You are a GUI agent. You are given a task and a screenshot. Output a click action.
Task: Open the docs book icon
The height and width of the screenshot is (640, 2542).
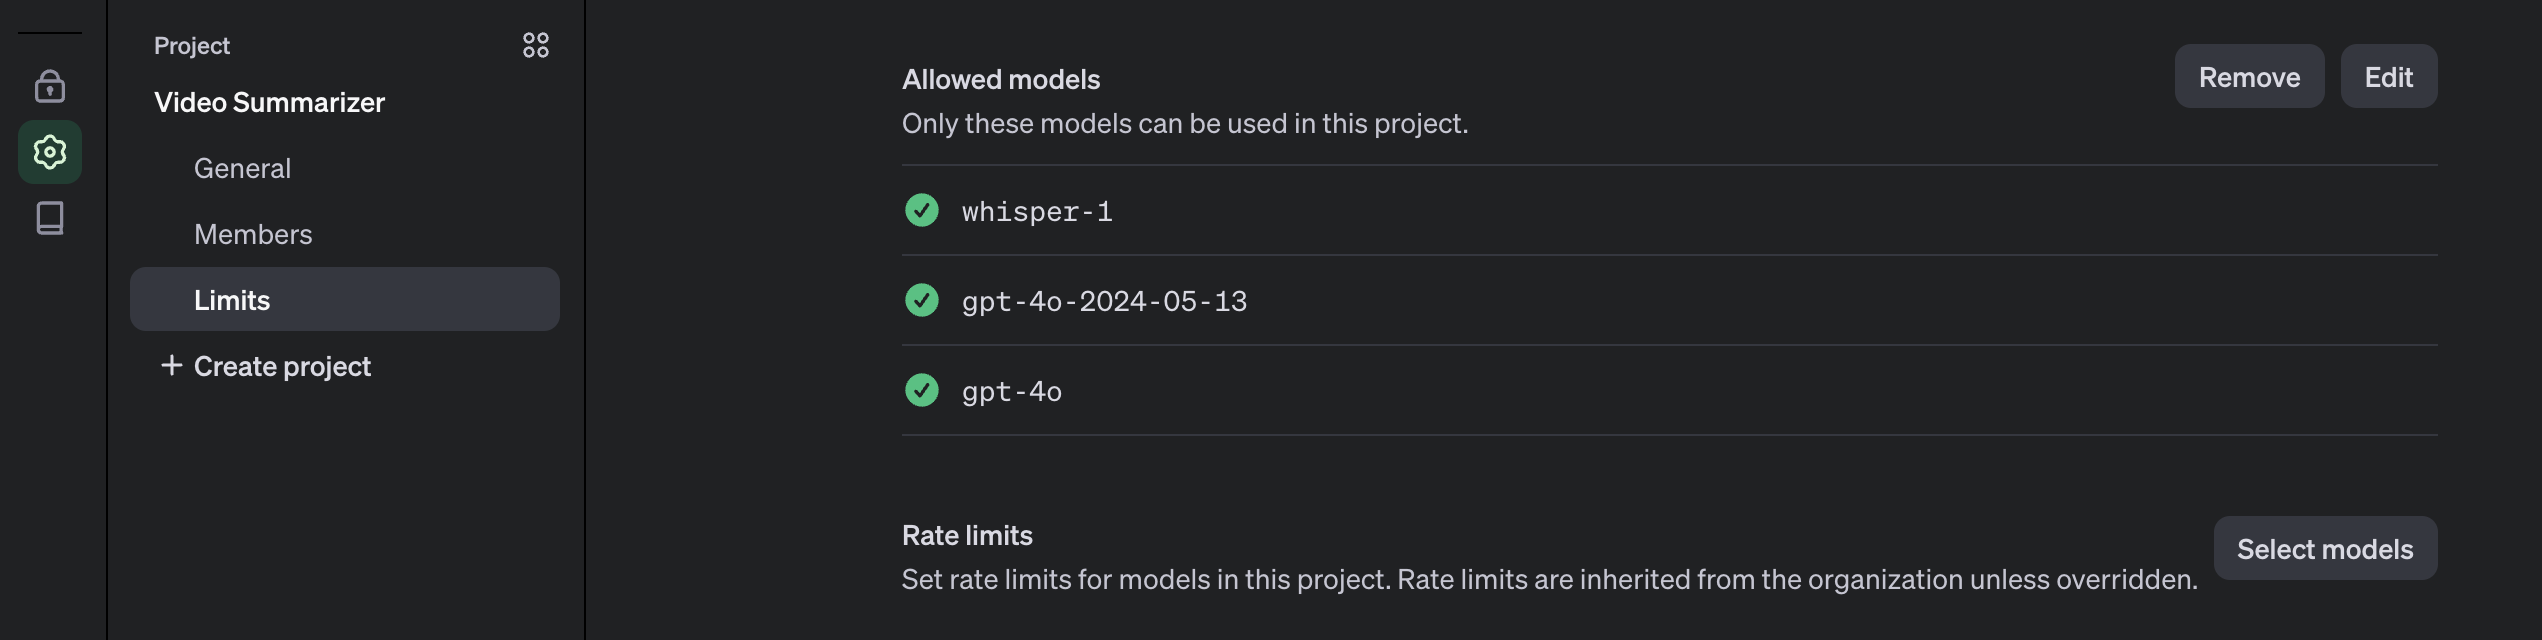[50, 218]
